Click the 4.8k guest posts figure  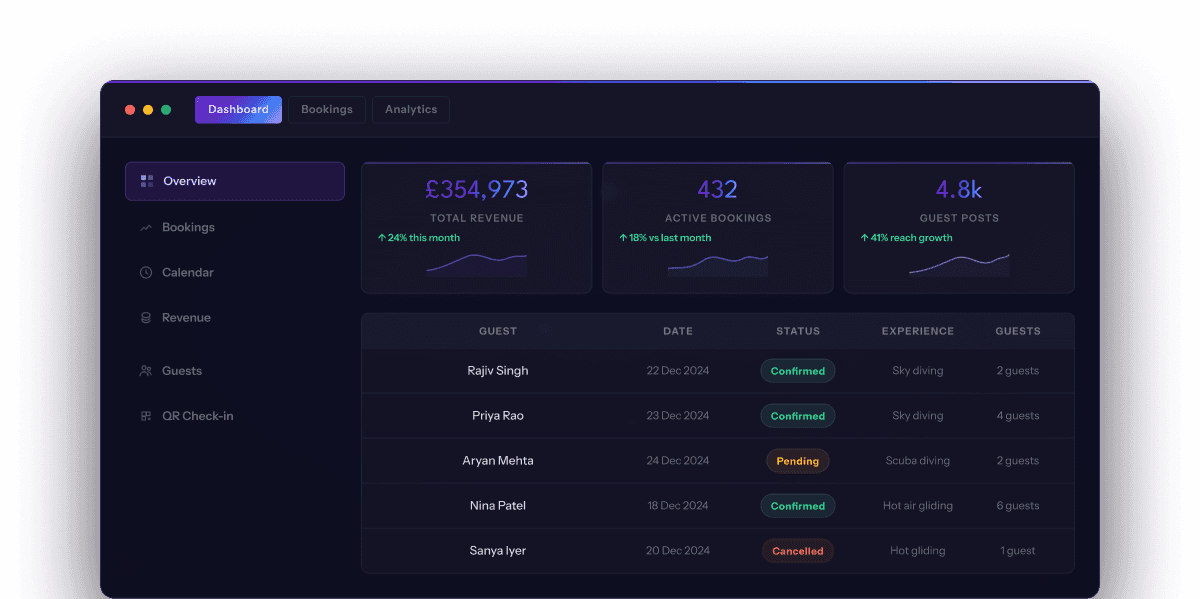959,189
